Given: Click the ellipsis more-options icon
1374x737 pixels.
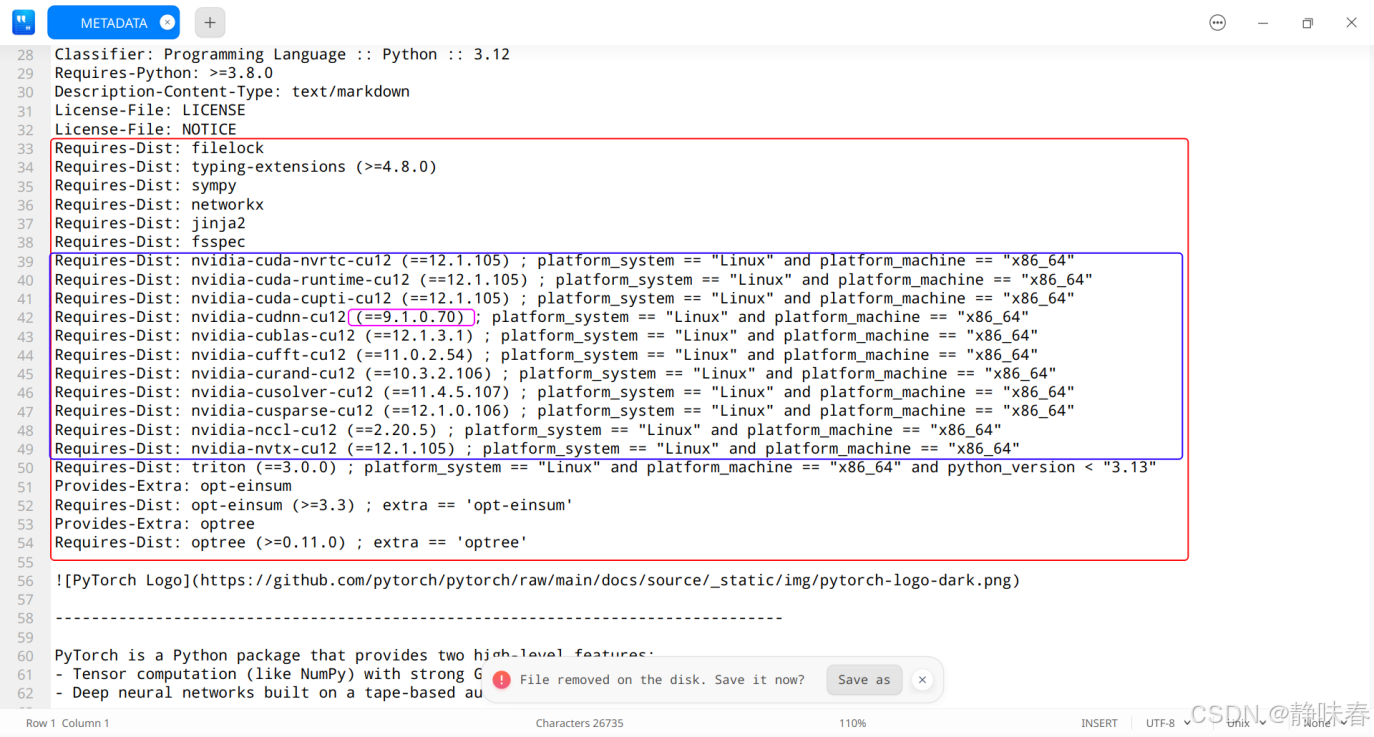Looking at the screenshot, I should (1217, 21).
